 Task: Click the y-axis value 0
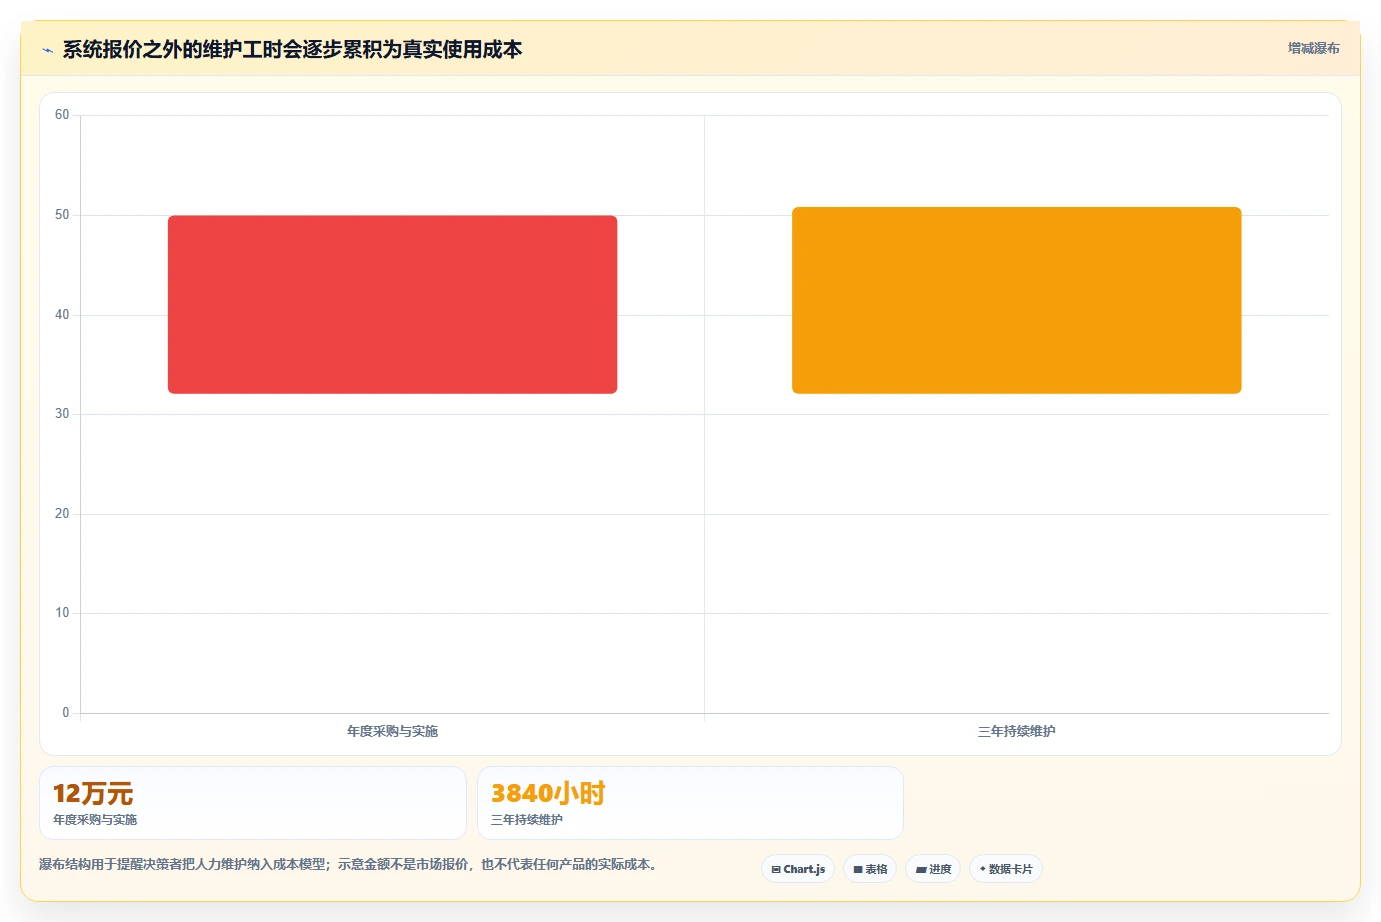click(66, 713)
